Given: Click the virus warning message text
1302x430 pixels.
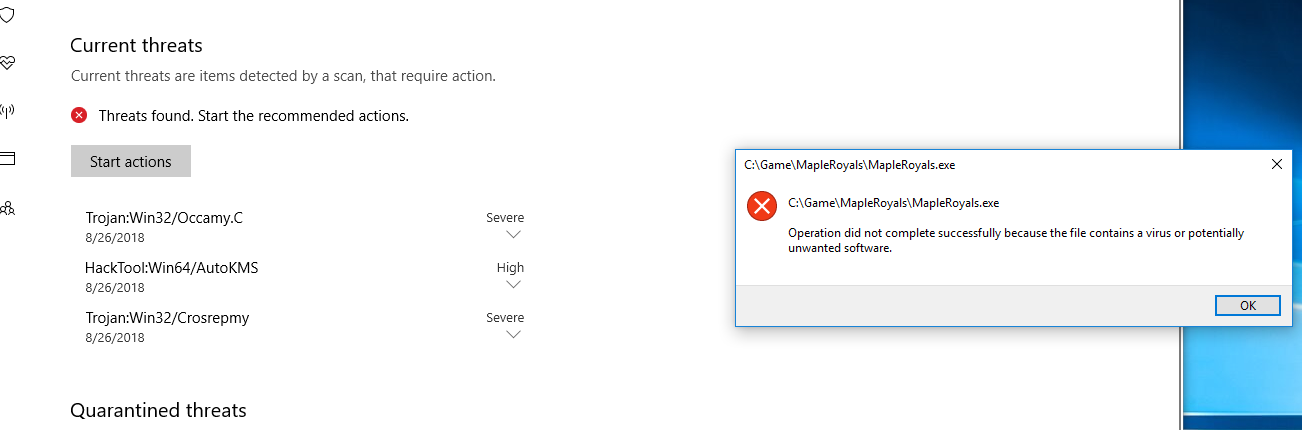Looking at the screenshot, I should pyautogui.click(x=1015, y=240).
